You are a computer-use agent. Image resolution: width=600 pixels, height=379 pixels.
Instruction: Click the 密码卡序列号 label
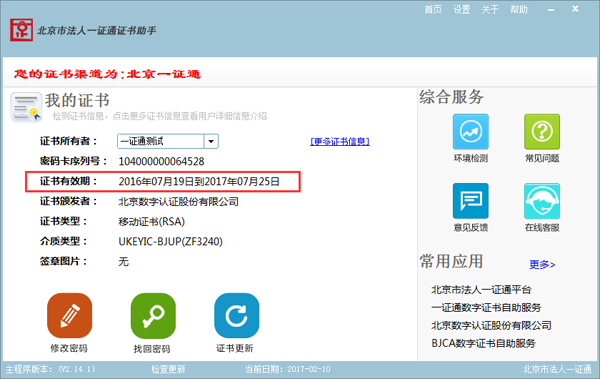73,161
